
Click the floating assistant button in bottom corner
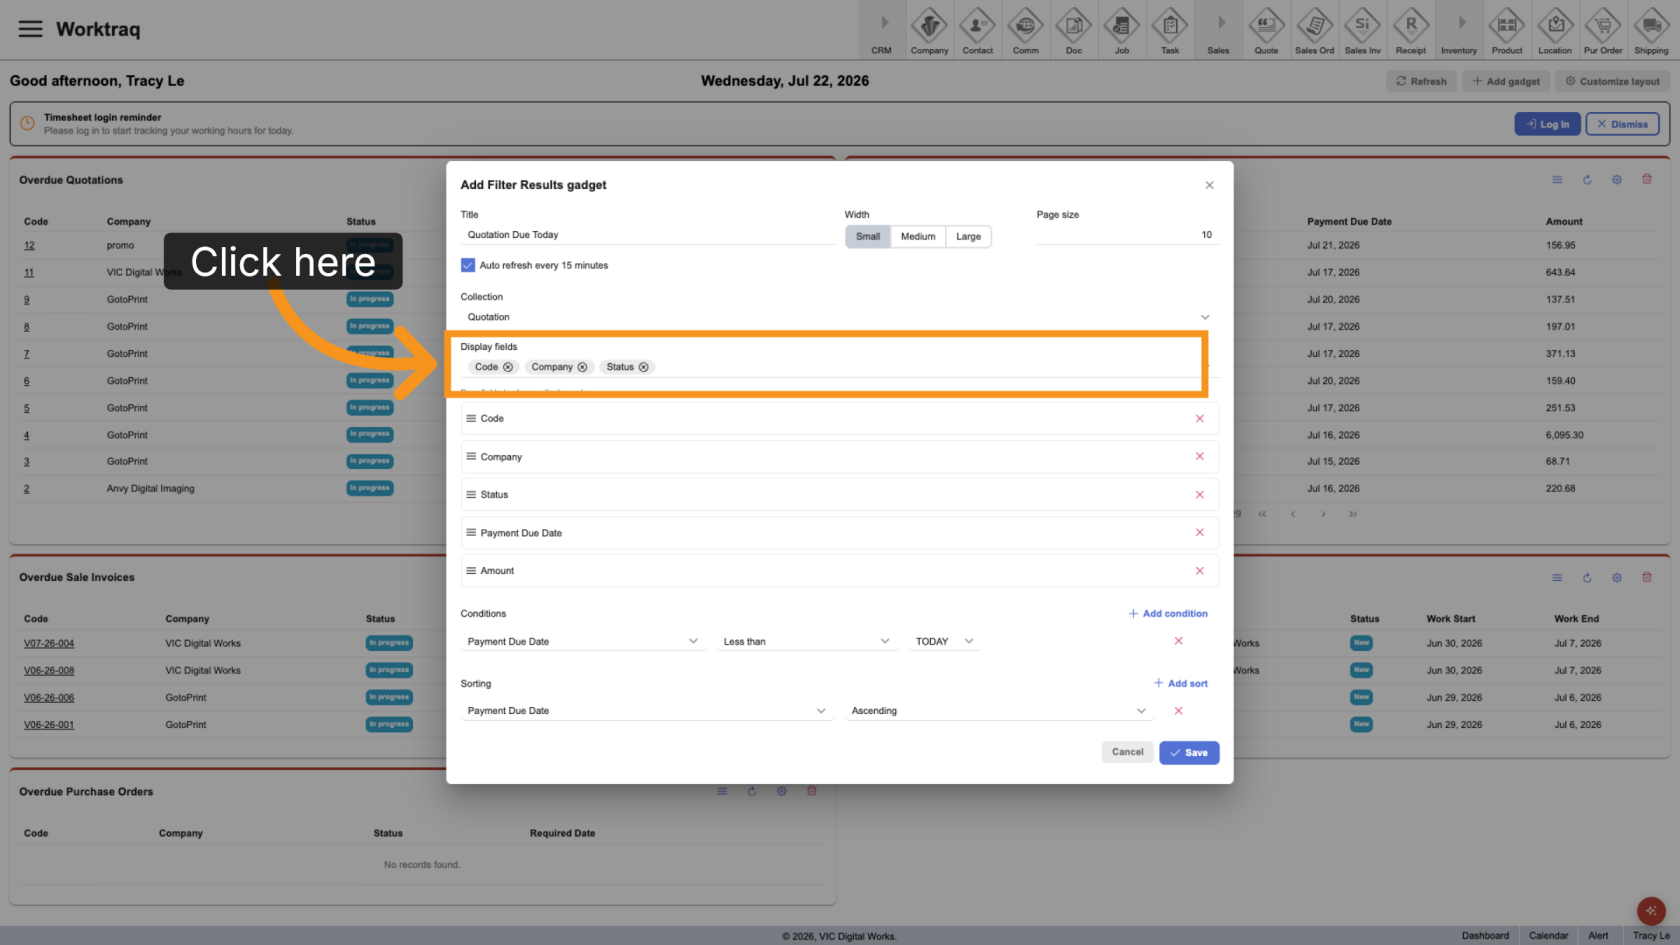click(1651, 911)
